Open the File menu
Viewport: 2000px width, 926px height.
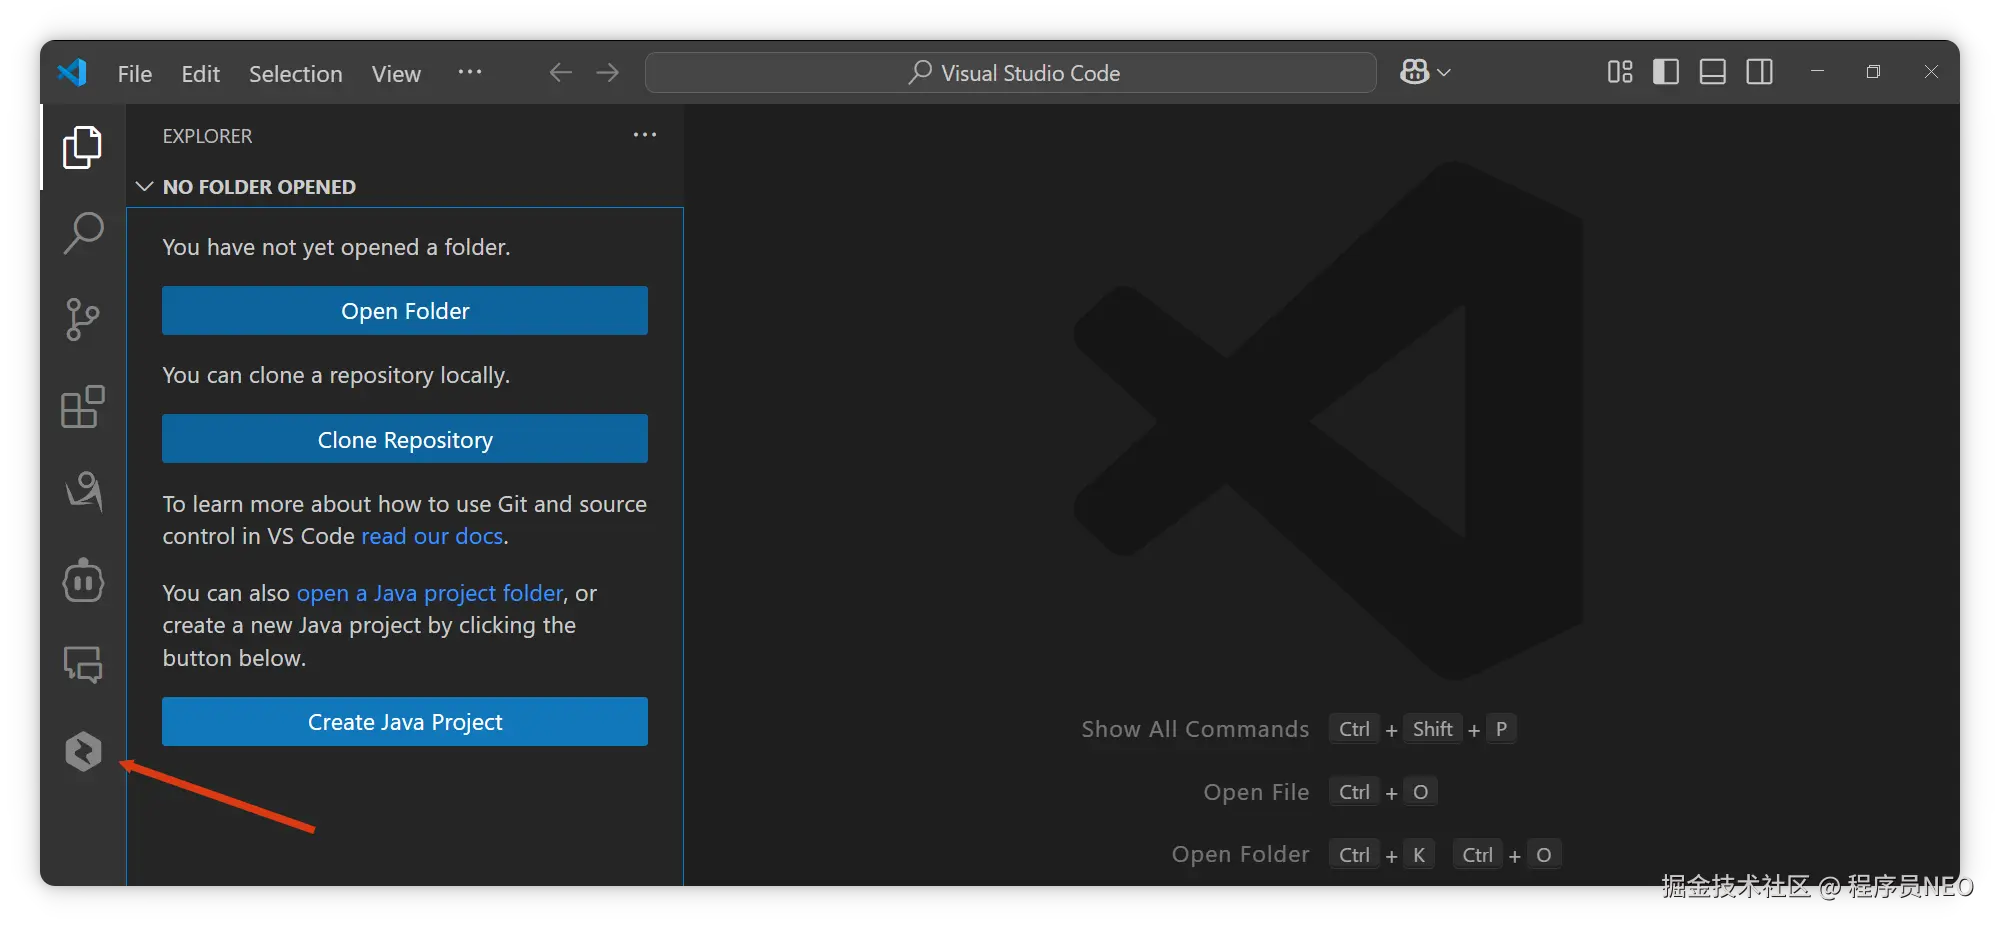(x=135, y=74)
